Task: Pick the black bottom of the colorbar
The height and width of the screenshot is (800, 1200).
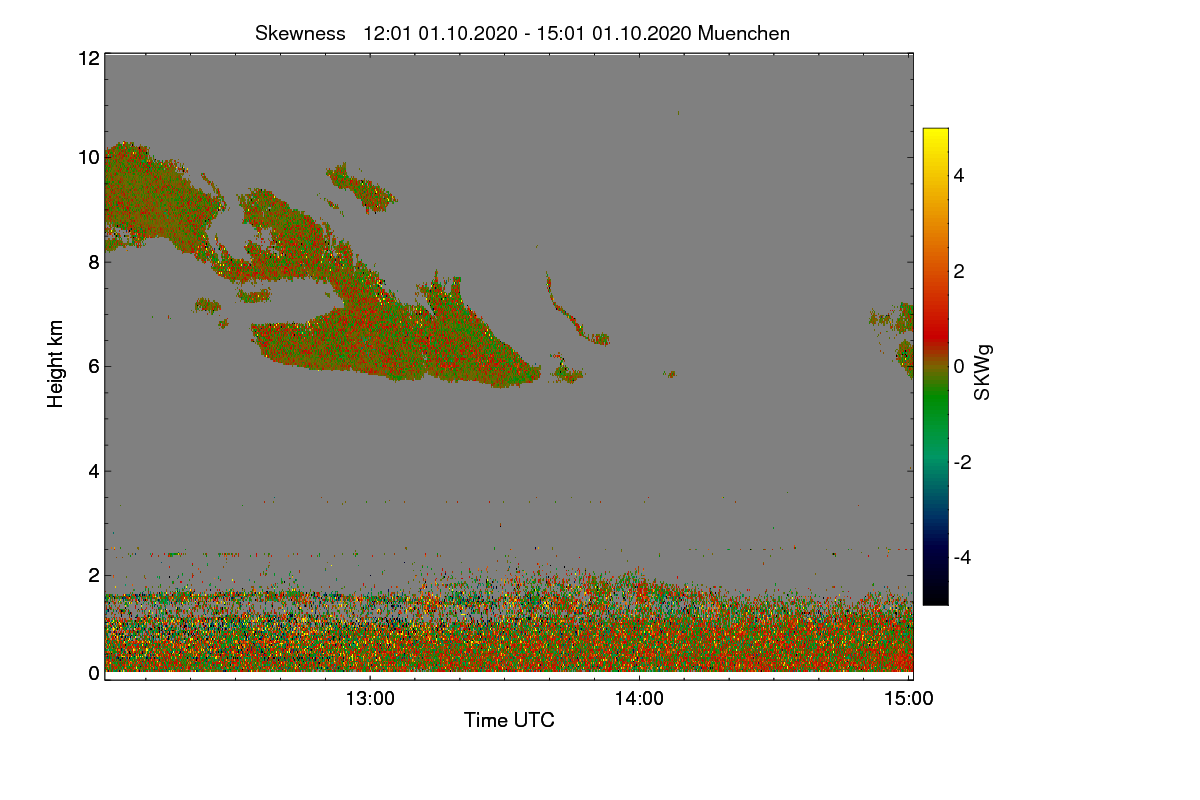Action: click(935, 597)
